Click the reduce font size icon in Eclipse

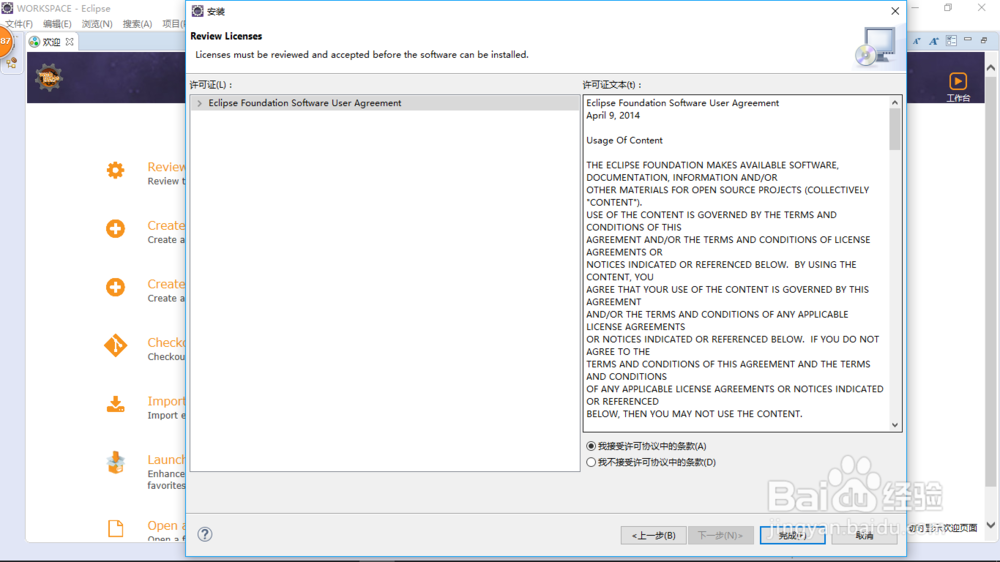point(916,41)
